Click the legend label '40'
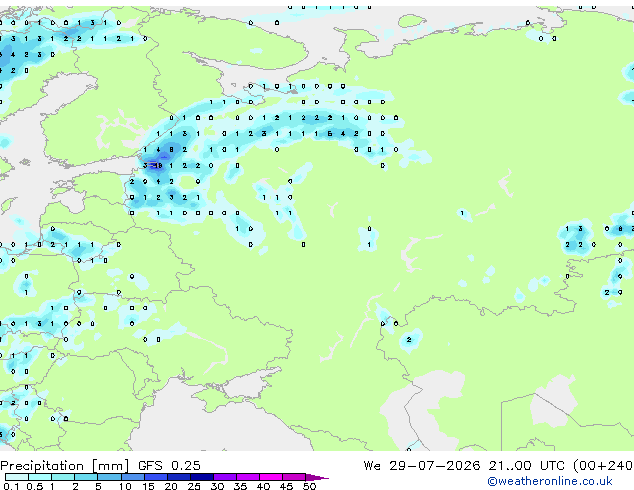Image resolution: width=634 pixels, height=490 pixels. (263, 486)
